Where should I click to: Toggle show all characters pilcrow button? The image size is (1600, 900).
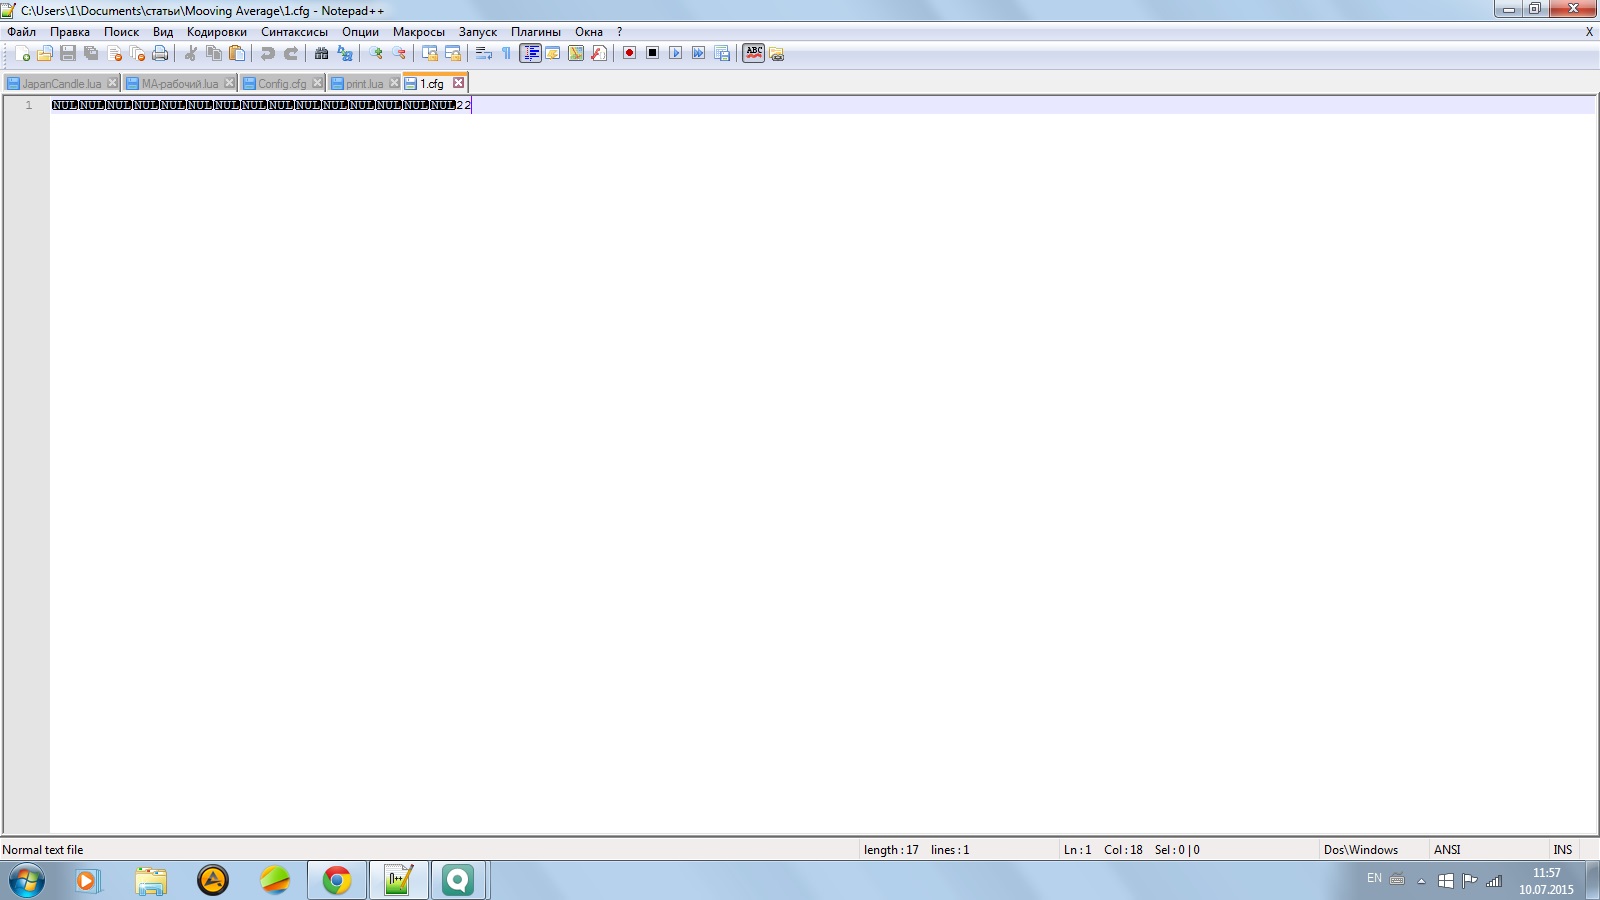point(506,54)
